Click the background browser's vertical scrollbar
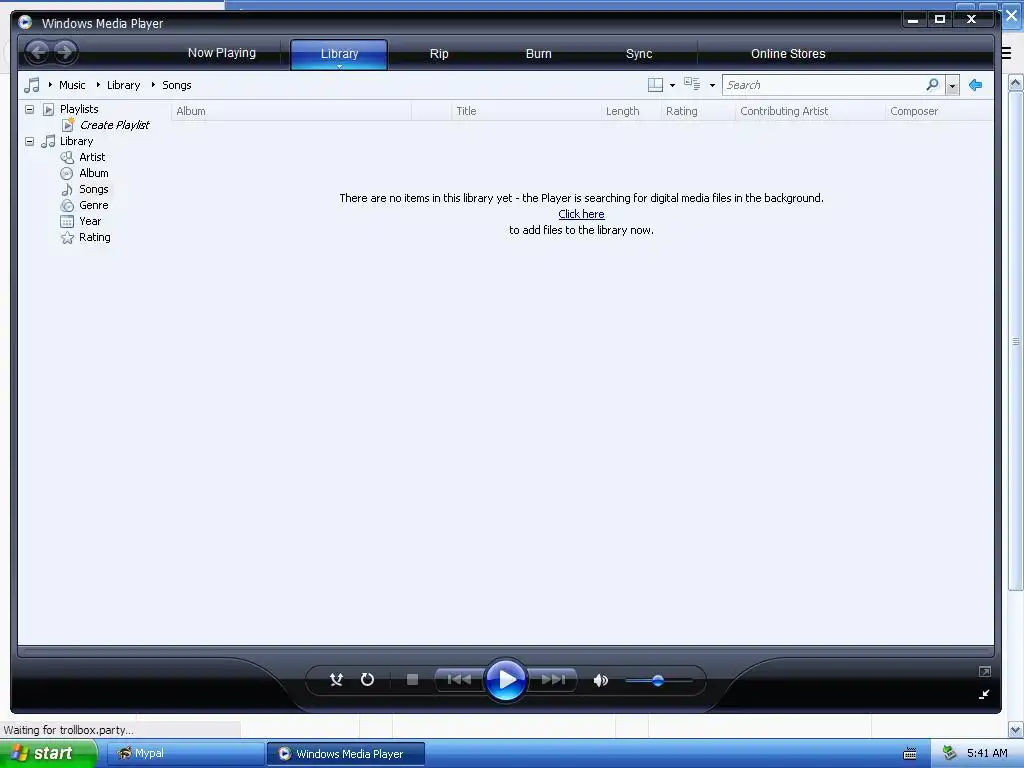Viewport: 1024px width, 768px height. 1016,341
